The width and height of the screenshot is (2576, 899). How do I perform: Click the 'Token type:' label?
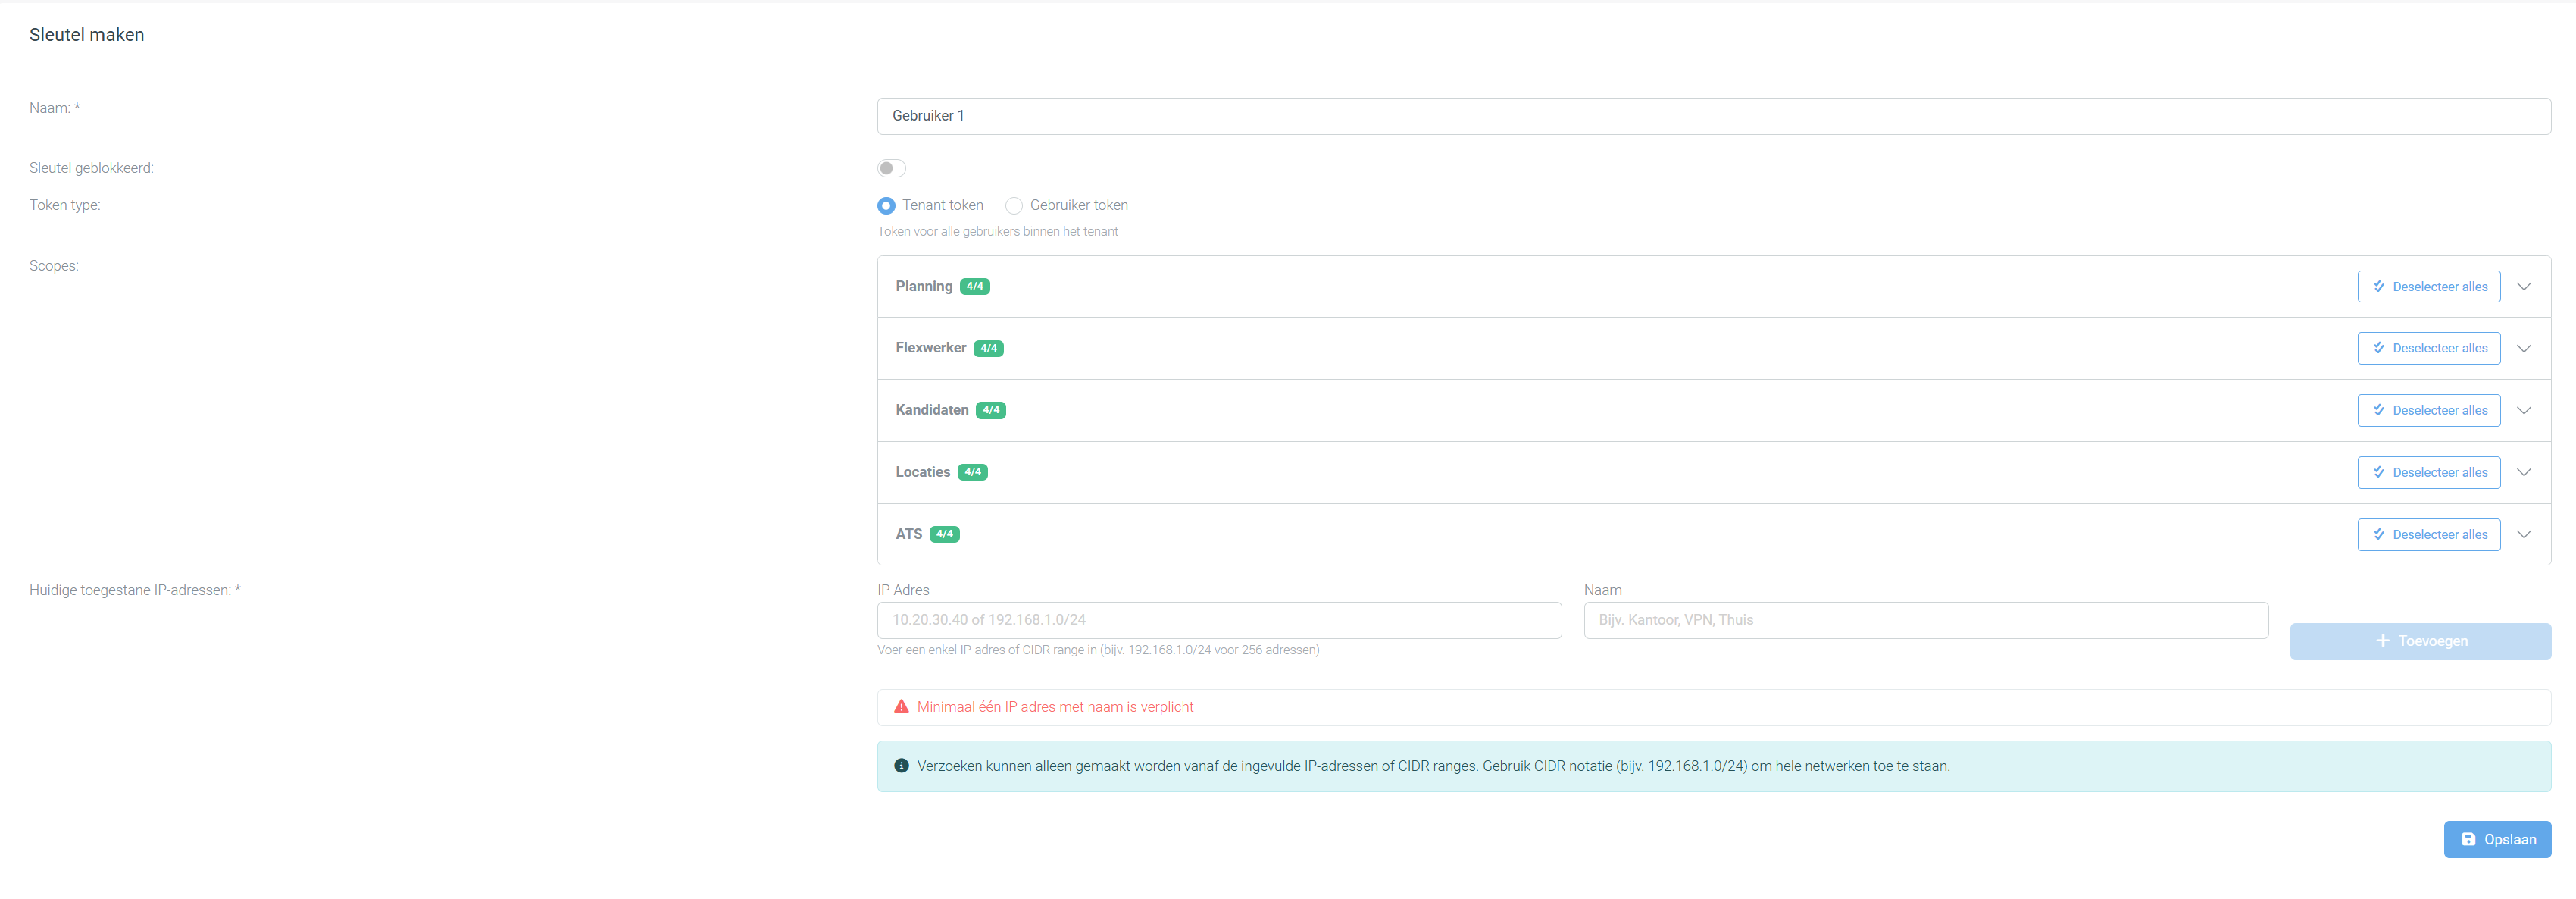[x=65, y=205]
